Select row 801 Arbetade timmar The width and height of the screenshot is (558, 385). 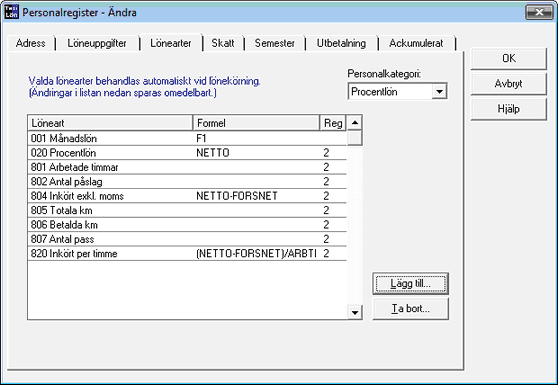[187, 167]
